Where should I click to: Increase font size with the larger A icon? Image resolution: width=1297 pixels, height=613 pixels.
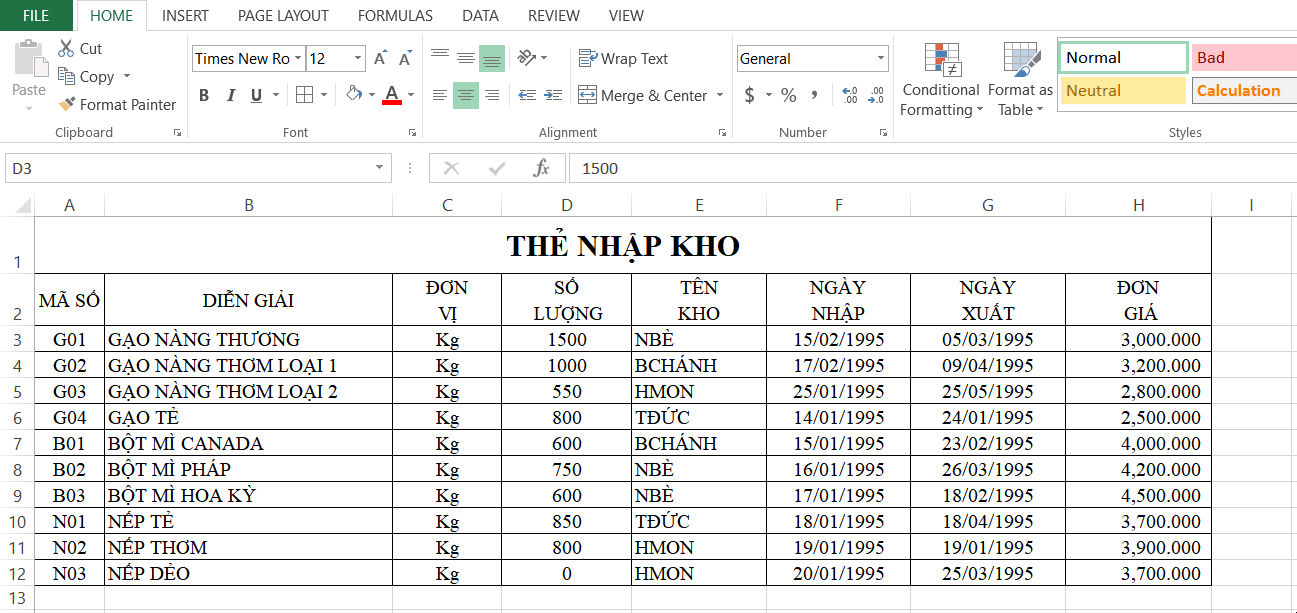[380, 59]
